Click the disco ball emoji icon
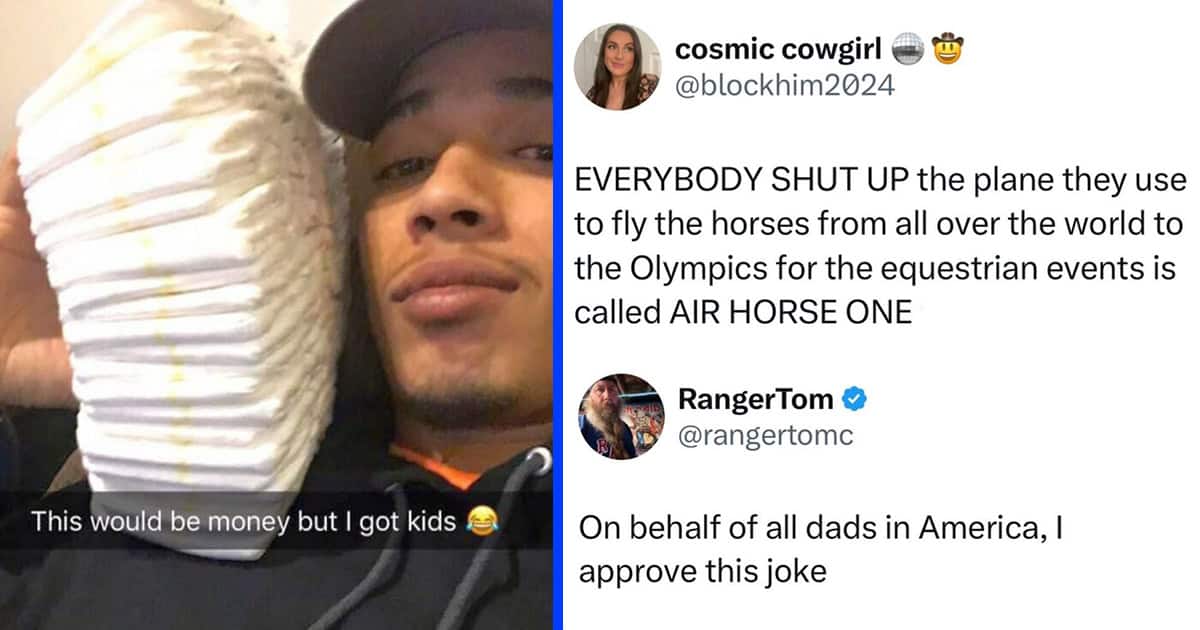Screen dimensions: 1200x630 (x=909, y=49)
